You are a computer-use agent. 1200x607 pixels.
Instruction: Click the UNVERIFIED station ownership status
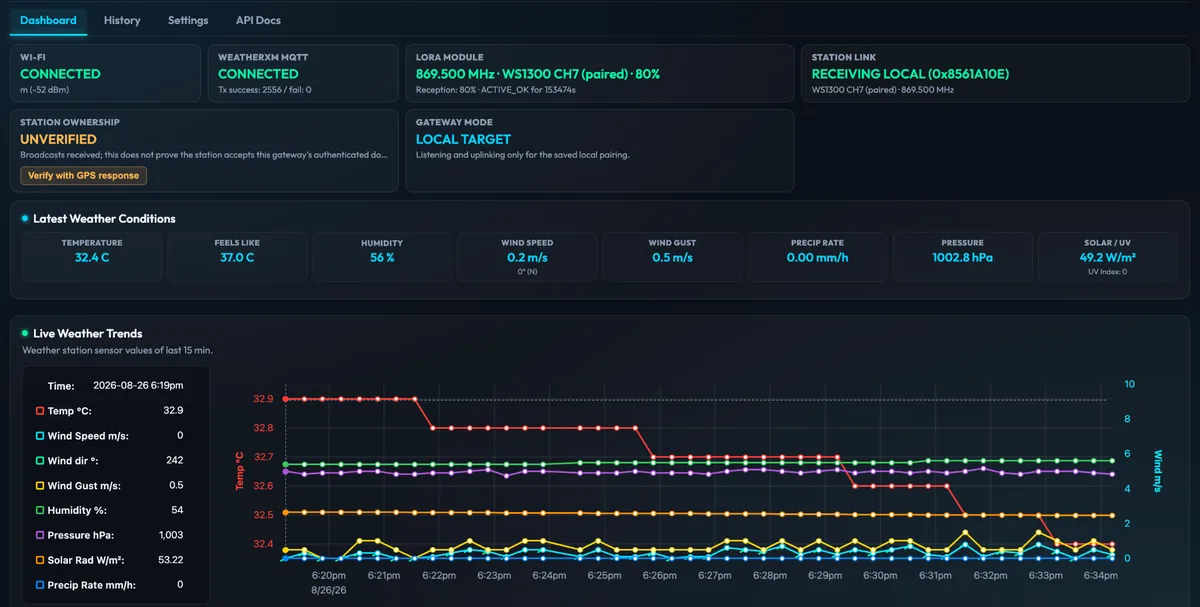point(58,139)
